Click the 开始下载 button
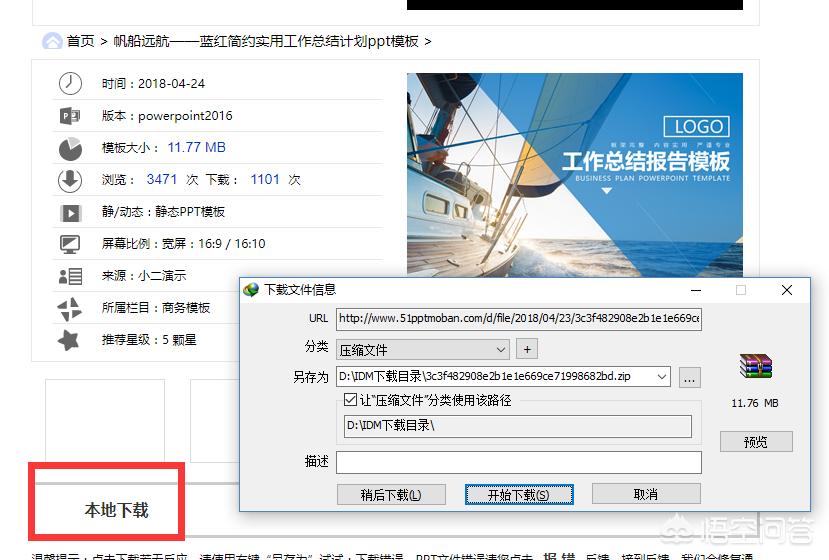The height and width of the screenshot is (560, 829). (519, 494)
